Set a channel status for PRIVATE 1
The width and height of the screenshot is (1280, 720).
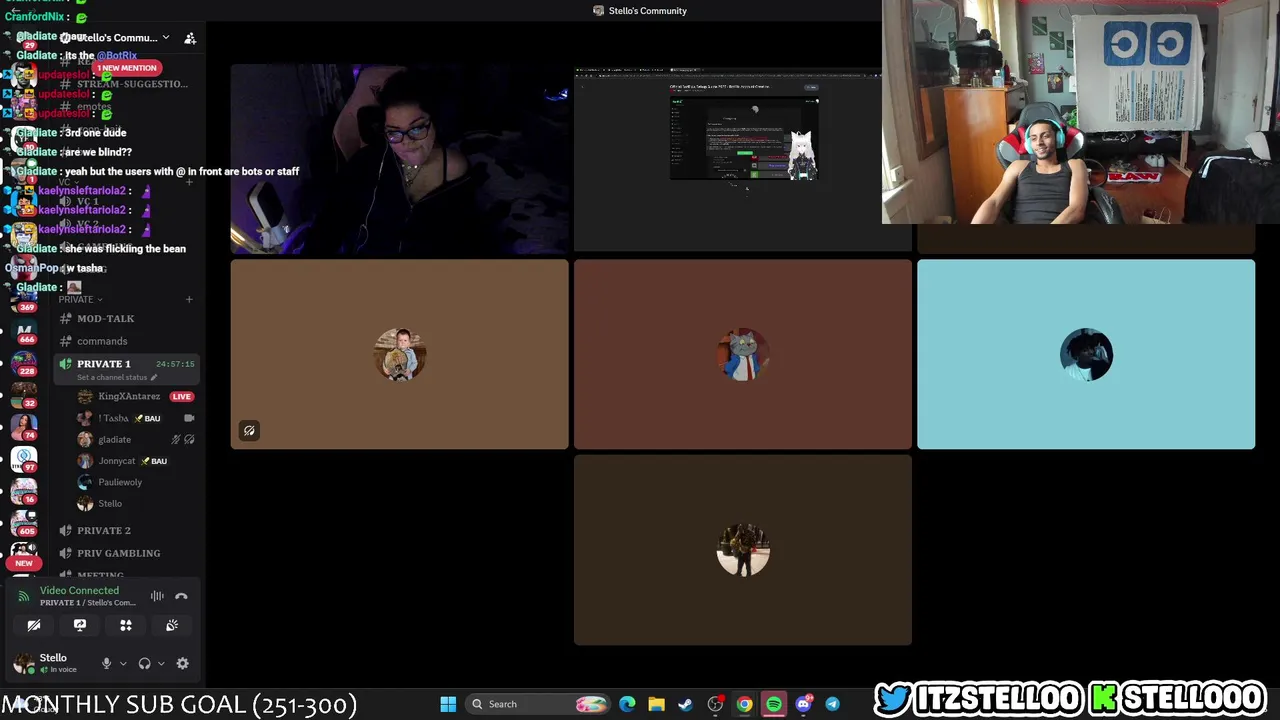click(x=117, y=377)
